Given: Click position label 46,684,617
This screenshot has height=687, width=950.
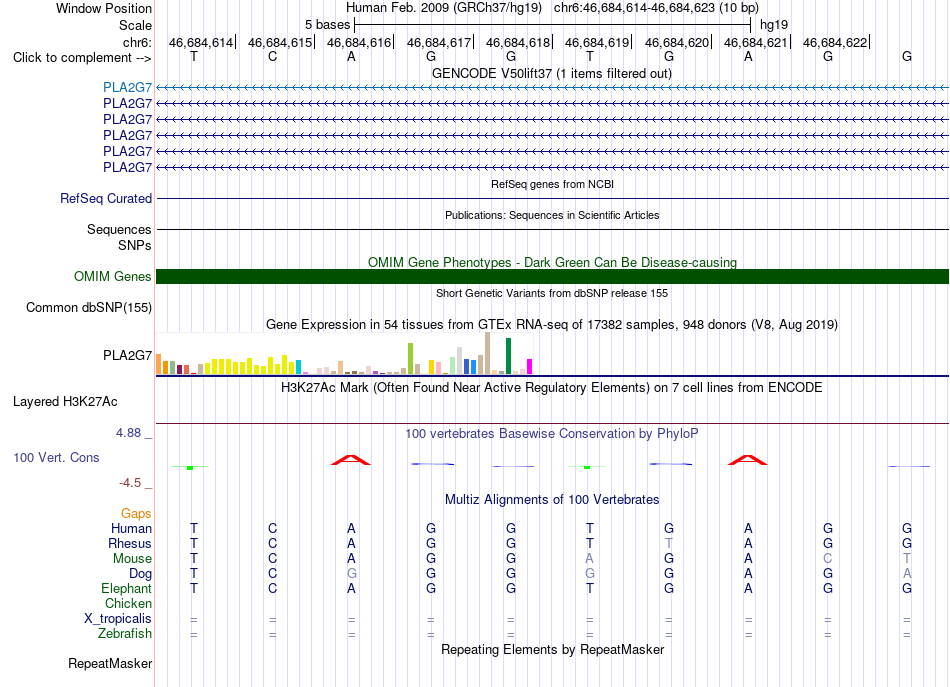Looking at the screenshot, I should point(439,42).
